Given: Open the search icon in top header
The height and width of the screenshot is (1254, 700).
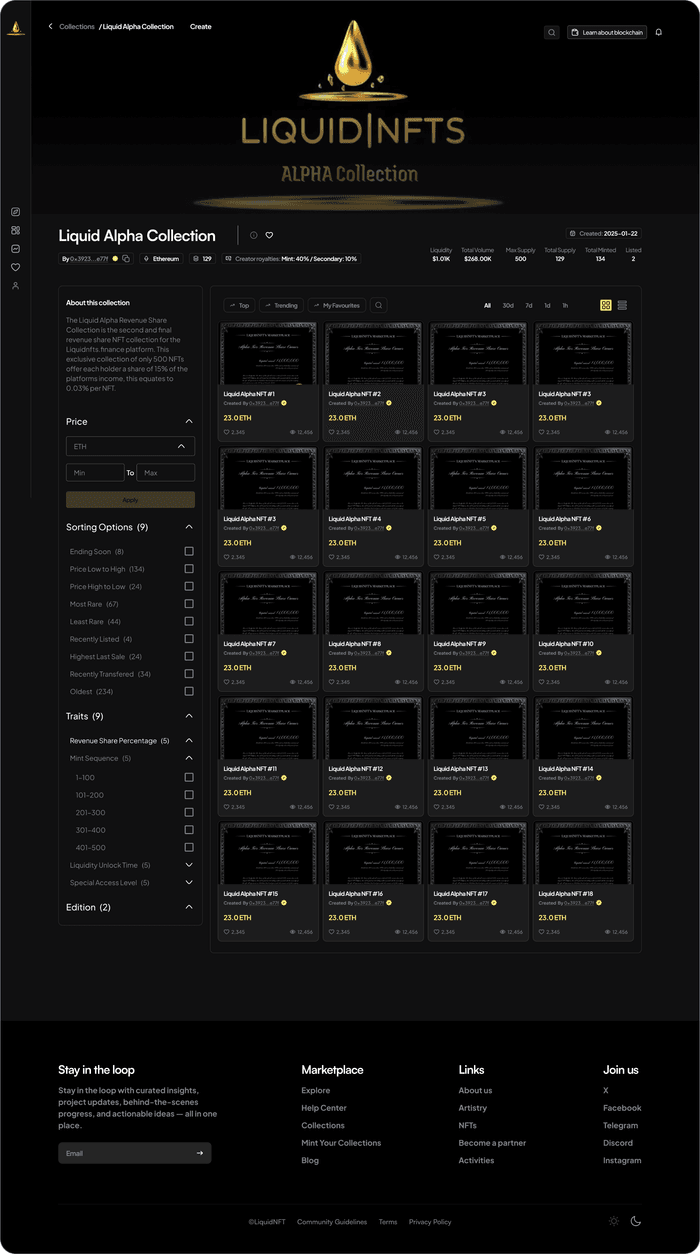Looking at the screenshot, I should pos(551,32).
